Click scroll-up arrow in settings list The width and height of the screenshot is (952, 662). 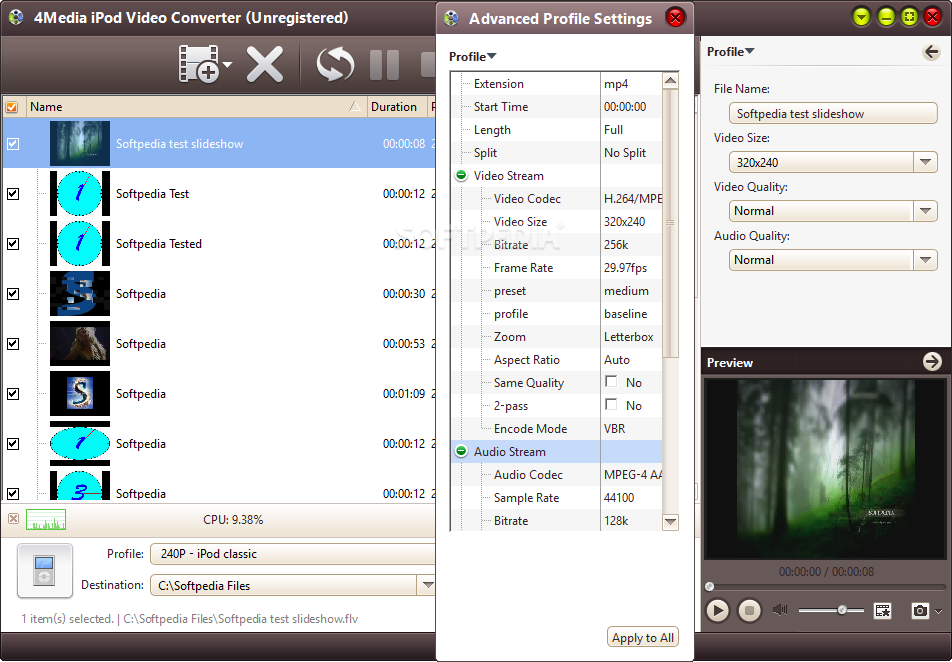pyautogui.click(x=670, y=81)
